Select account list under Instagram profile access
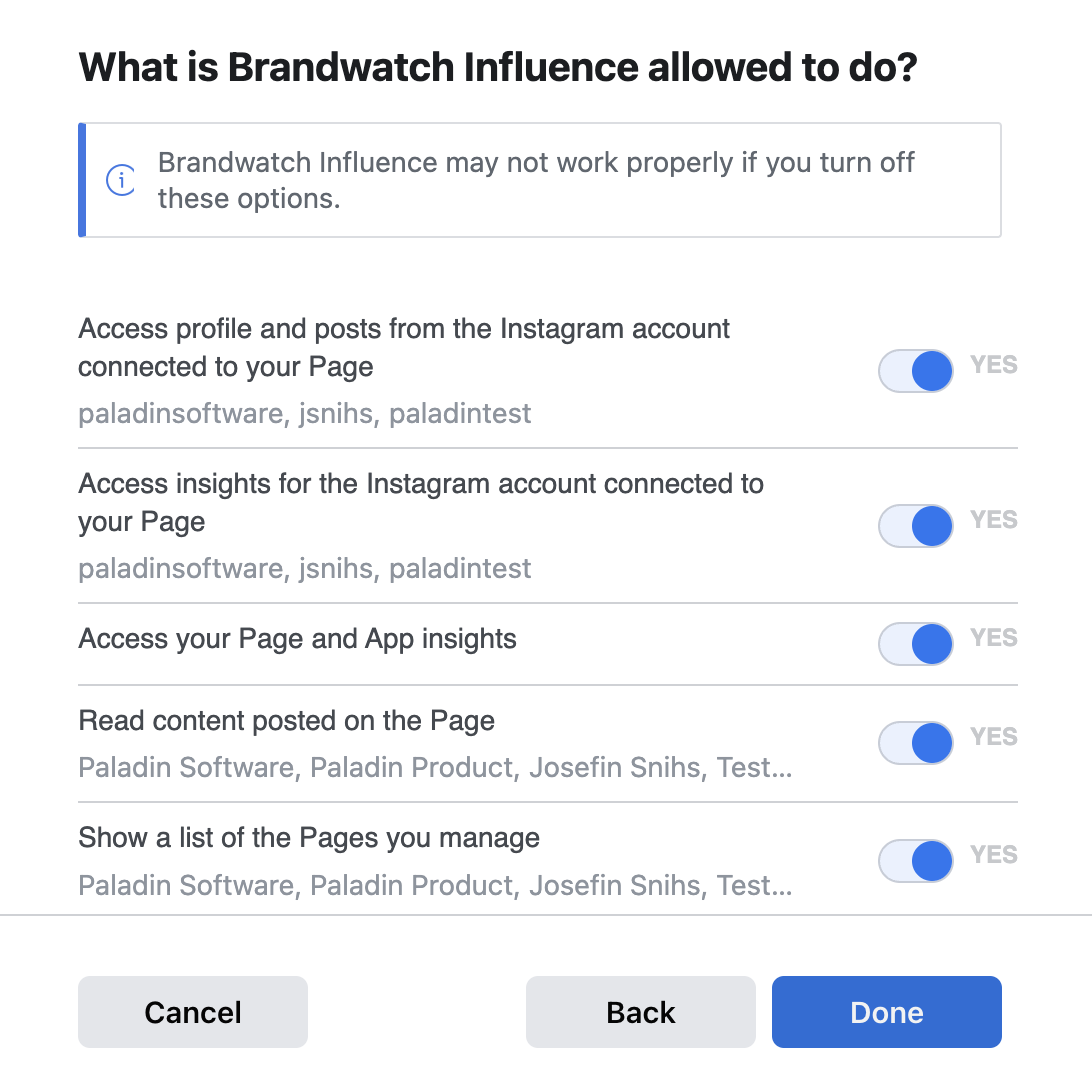1092x1084 pixels. pos(304,414)
